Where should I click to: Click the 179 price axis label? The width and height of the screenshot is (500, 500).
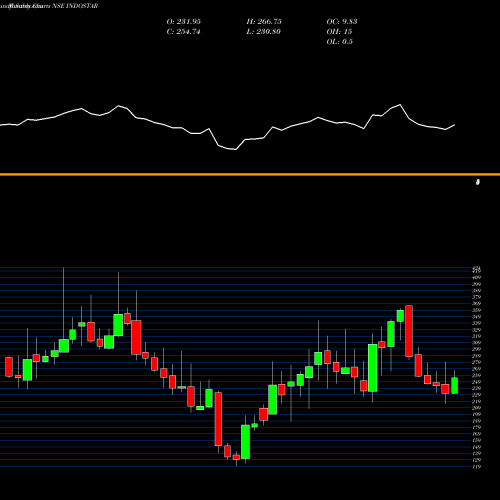click(x=477, y=427)
